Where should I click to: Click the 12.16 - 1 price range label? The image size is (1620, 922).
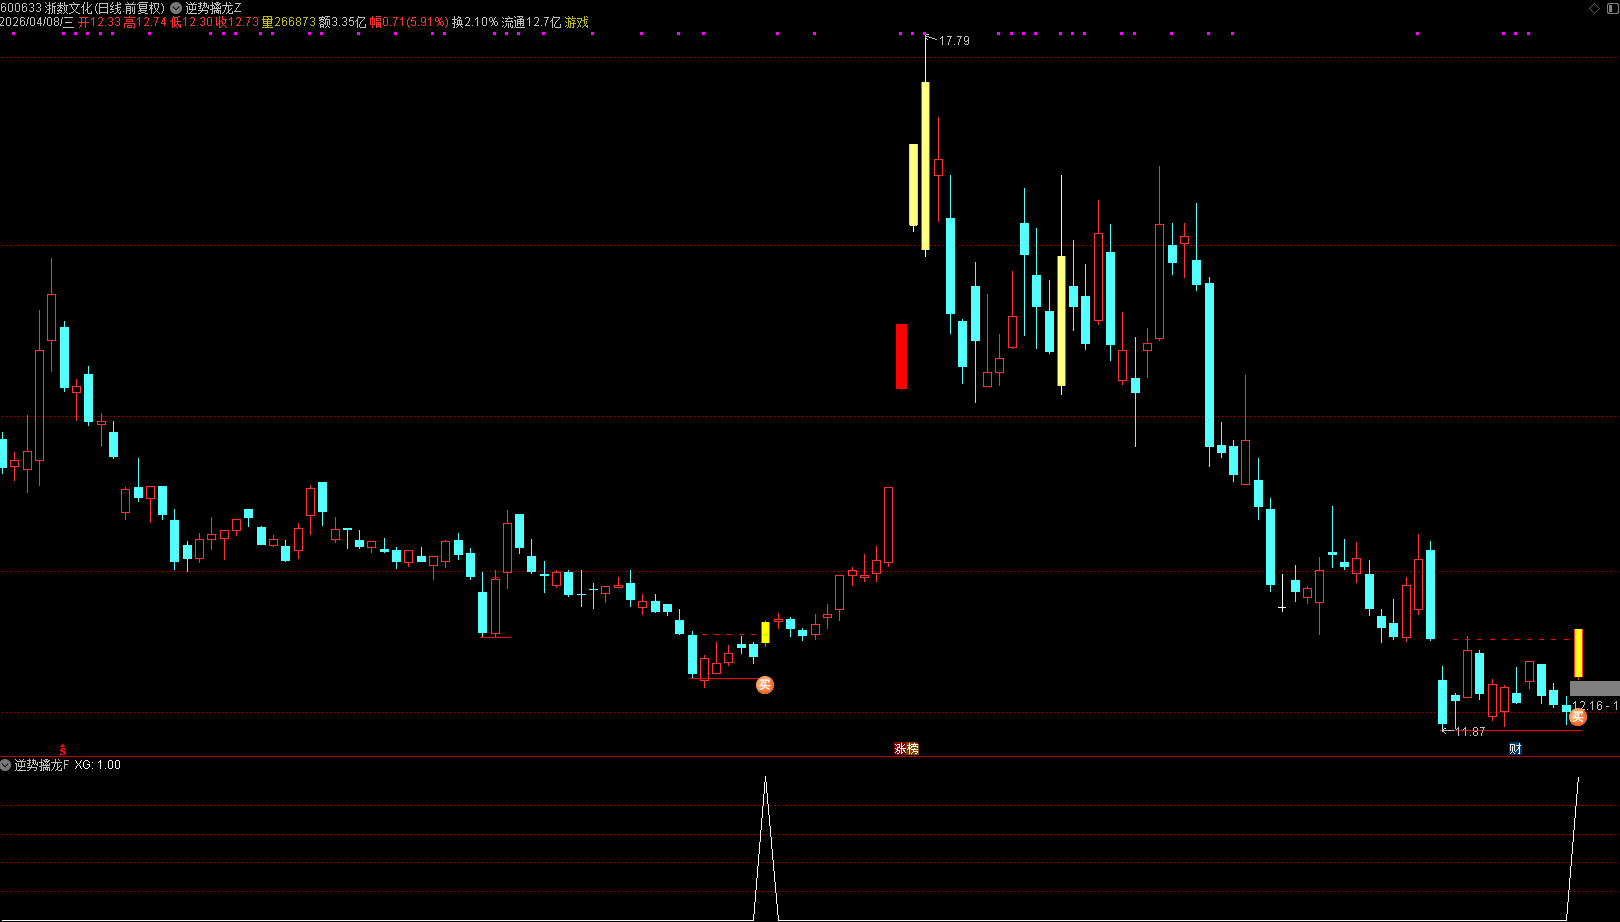coord(1595,706)
